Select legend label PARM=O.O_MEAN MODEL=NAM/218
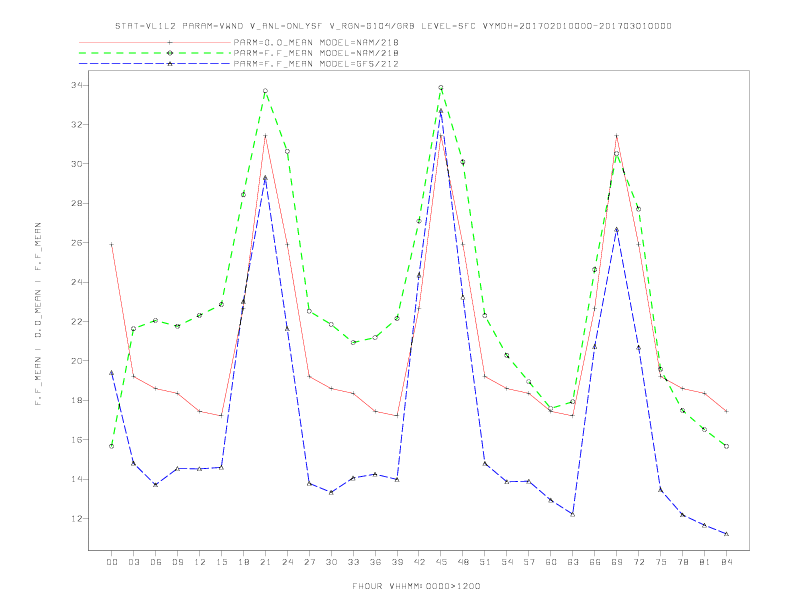The width and height of the screenshot is (792, 612). (x=316, y=42)
